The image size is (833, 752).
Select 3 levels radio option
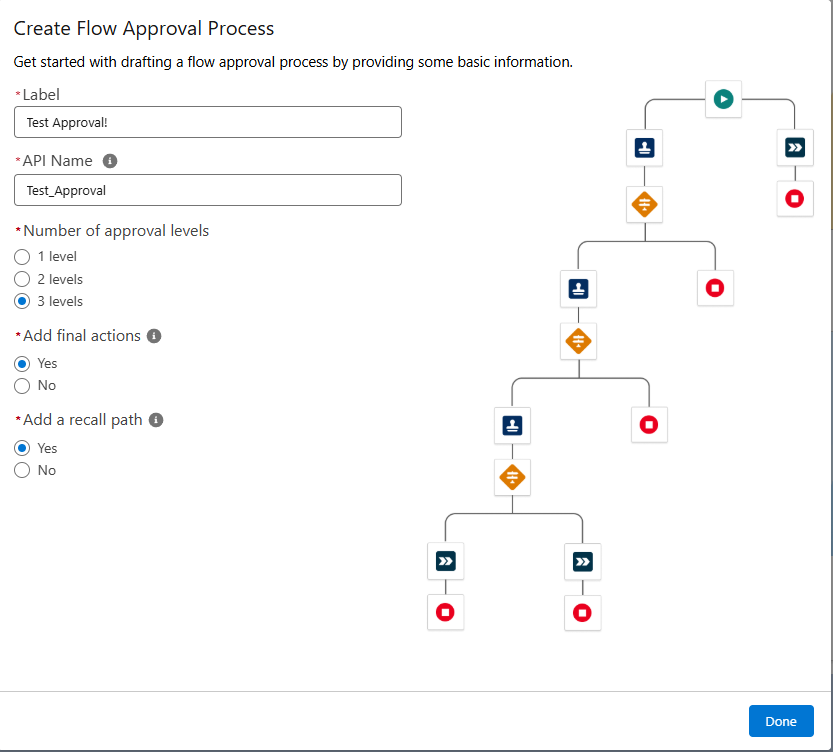click(x=22, y=302)
